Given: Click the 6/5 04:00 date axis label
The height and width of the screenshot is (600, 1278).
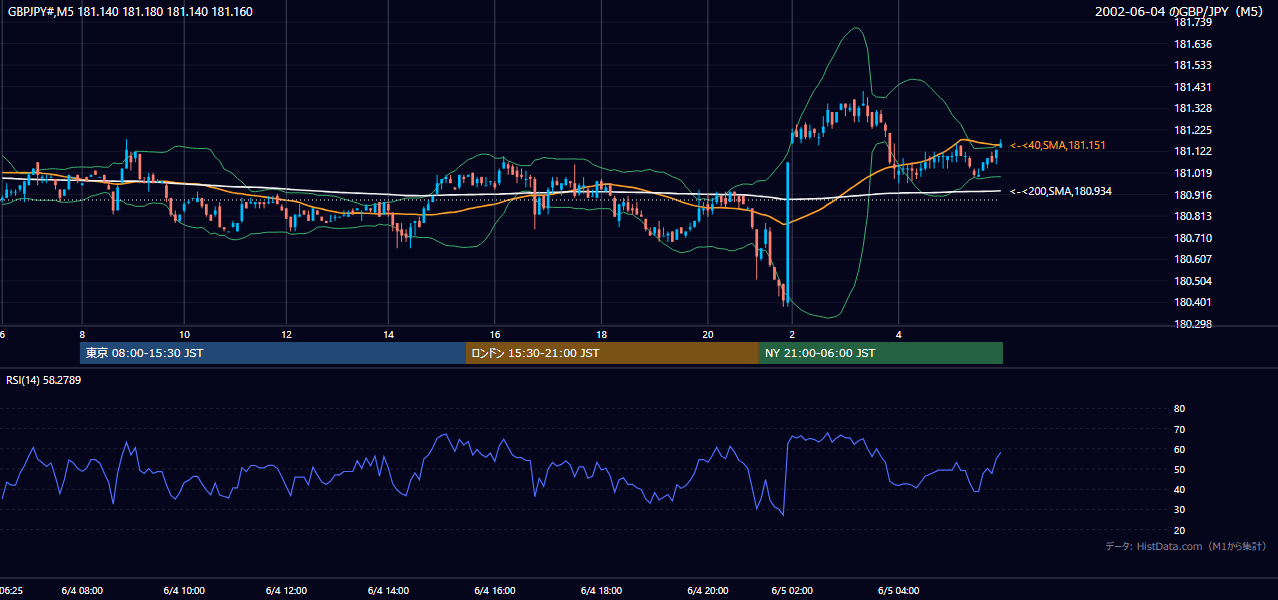Looking at the screenshot, I should (x=898, y=591).
